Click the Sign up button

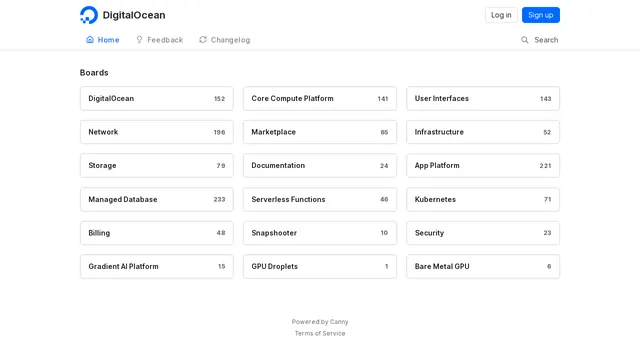pyautogui.click(x=541, y=15)
